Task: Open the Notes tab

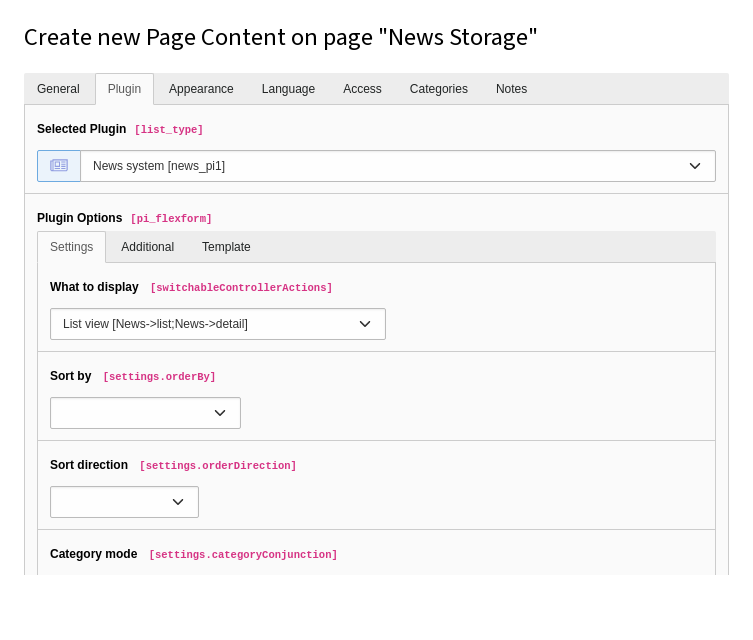Action: click(x=511, y=89)
